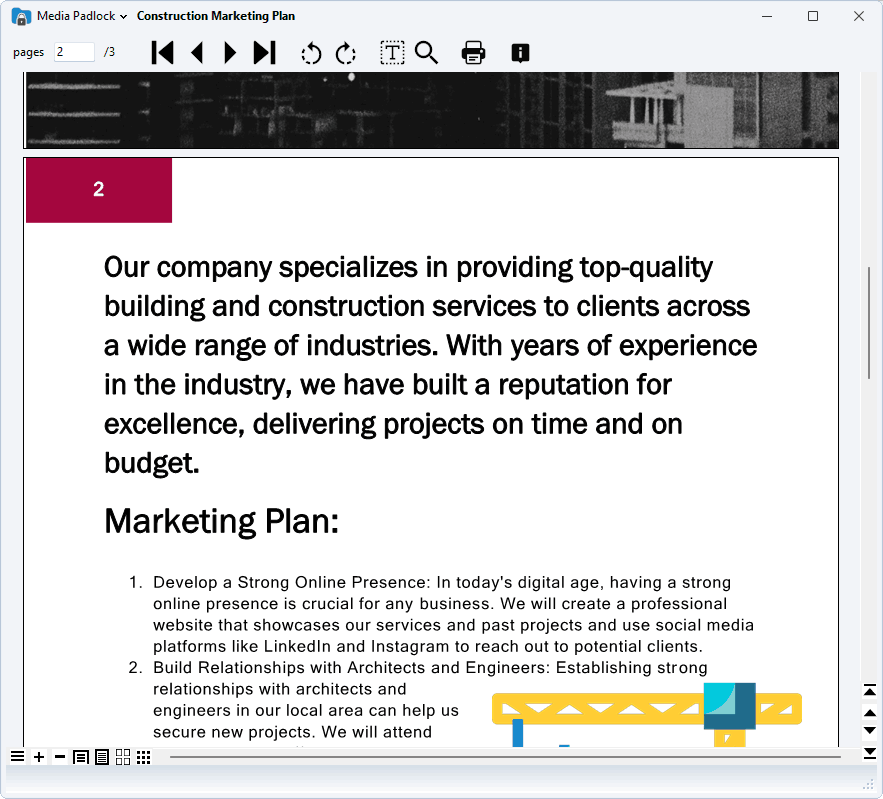The width and height of the screenshot is (883, 799).
Task: Go to the previous page
Action: tap(197, 53)
